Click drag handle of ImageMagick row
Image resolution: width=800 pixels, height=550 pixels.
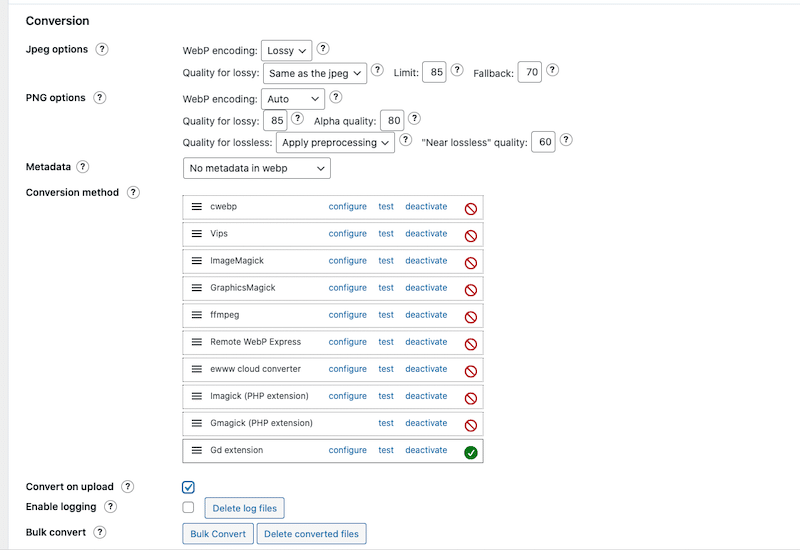(196, 261)
